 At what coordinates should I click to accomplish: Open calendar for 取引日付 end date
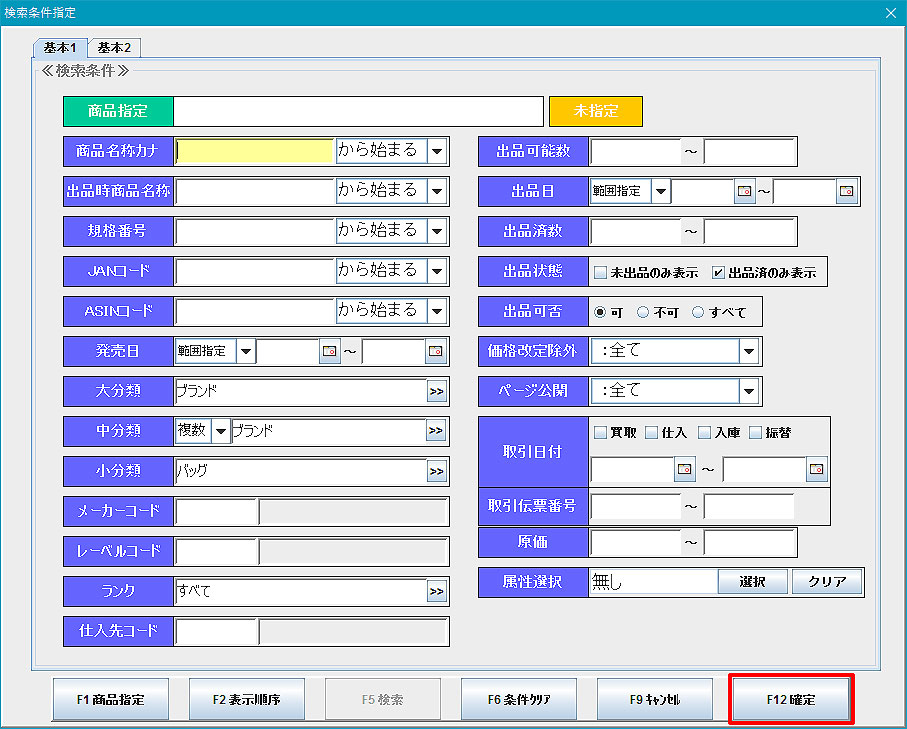(817, 468)
